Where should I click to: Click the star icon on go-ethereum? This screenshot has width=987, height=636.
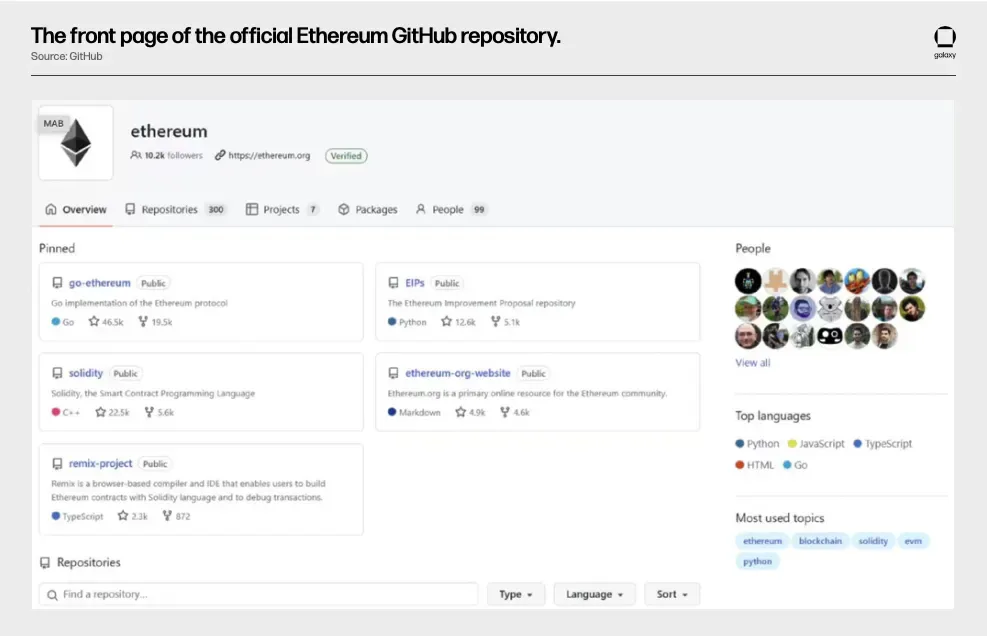click(94, 322)
